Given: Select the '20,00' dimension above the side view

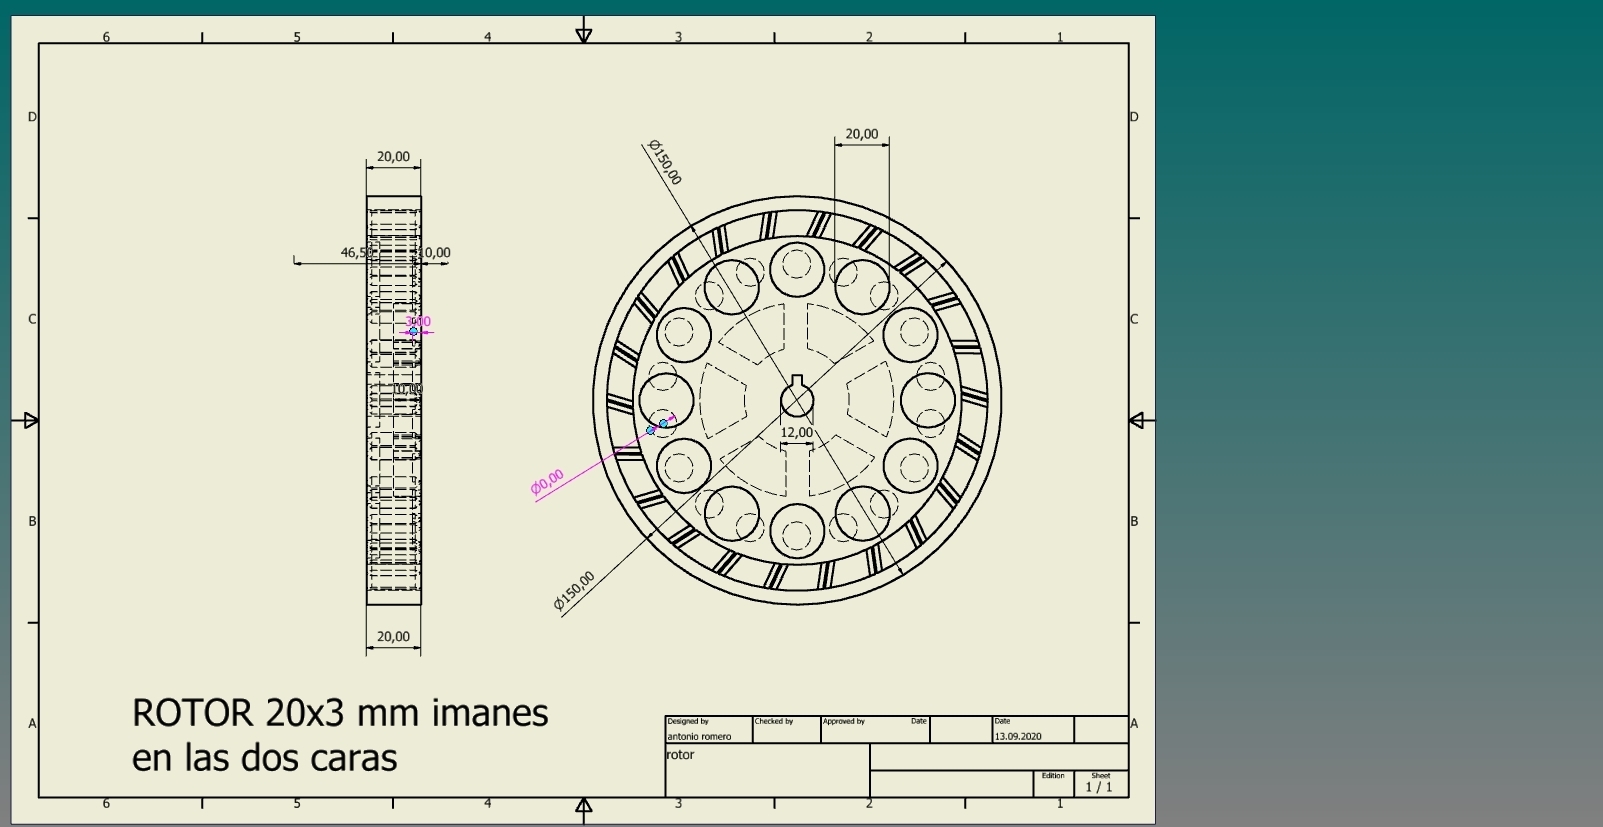Looking at the screenshot, I should pos(393,157).
